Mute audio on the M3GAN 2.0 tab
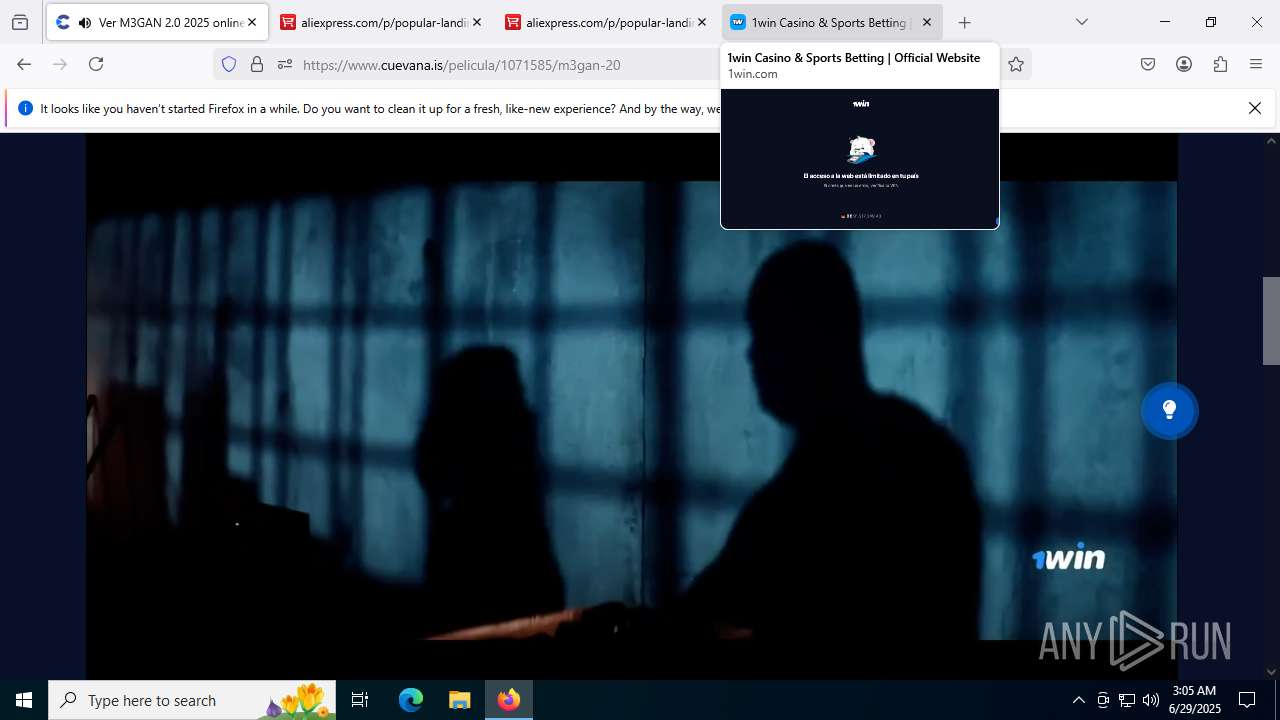The width and height of the screenshot is (1280, 720). pyautogui.click(x=84, y=22)
